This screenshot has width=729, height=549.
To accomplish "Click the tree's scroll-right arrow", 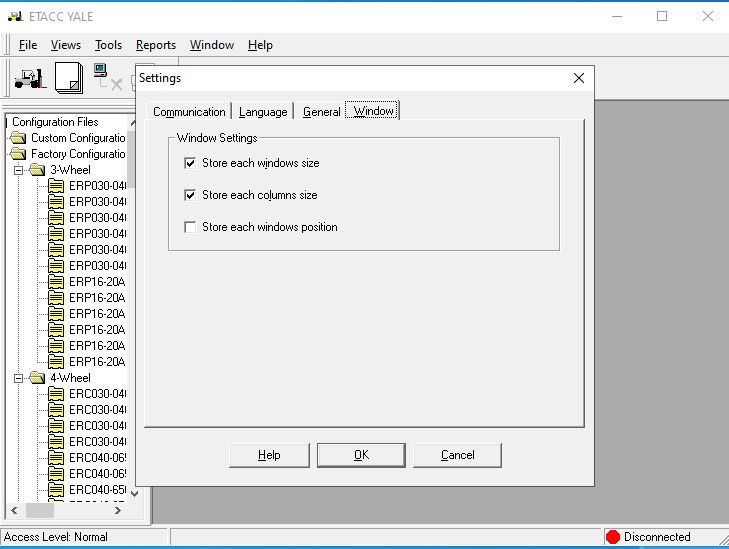I will coord(118,510).
